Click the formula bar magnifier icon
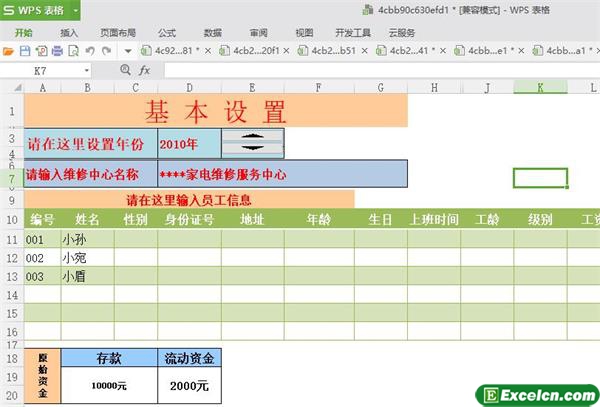The image size is (600, 407). pos(126,70)
